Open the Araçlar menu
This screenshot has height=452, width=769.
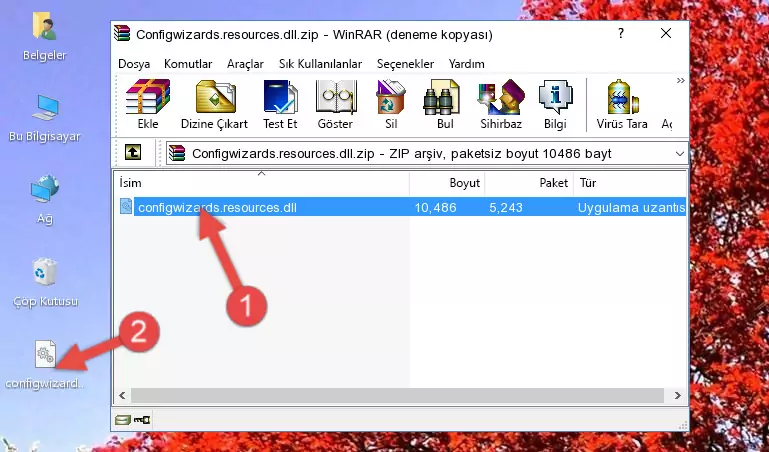pyautogui.click(x=245, y=64)
